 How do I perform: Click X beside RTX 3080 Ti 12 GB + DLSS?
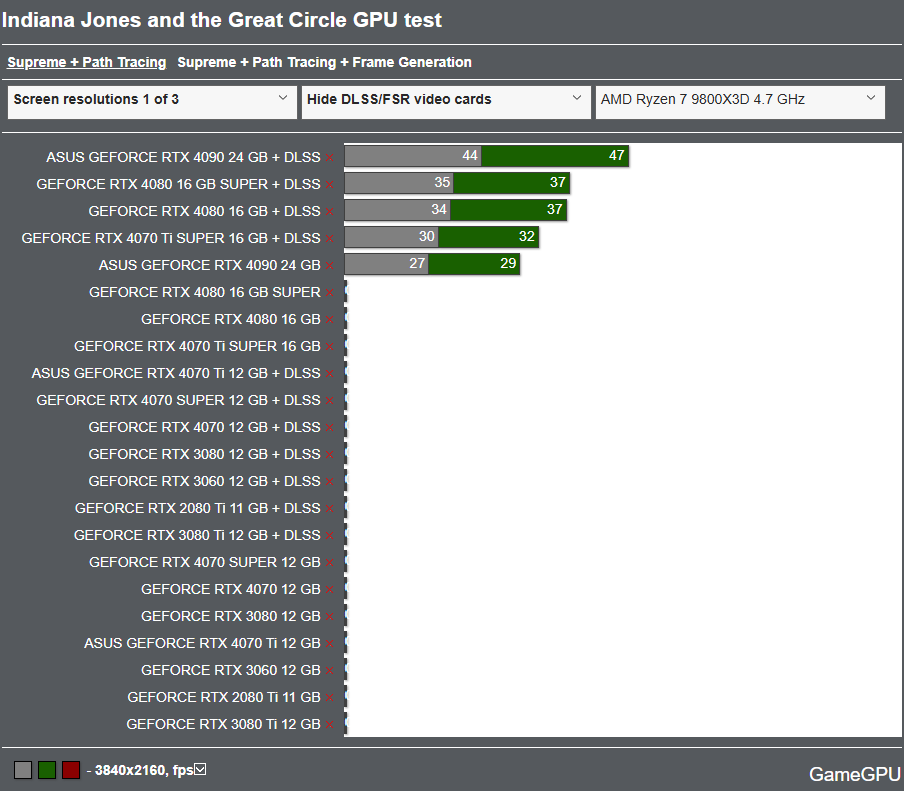tap(330, 536)
